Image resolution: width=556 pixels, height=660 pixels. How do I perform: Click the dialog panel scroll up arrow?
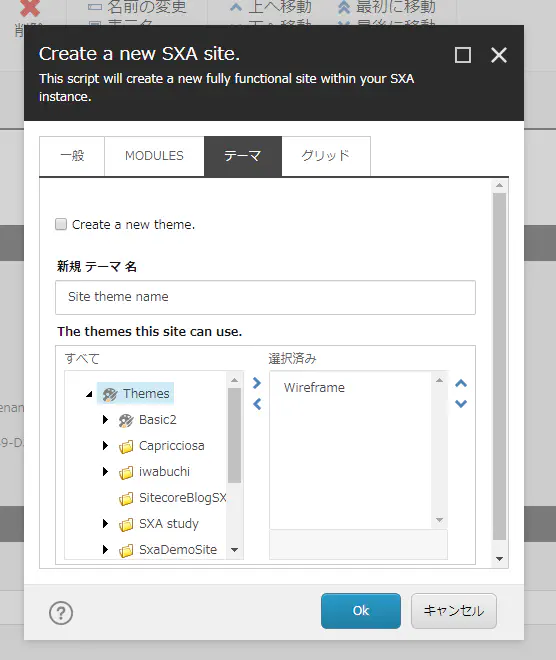[x=499, y=185]
